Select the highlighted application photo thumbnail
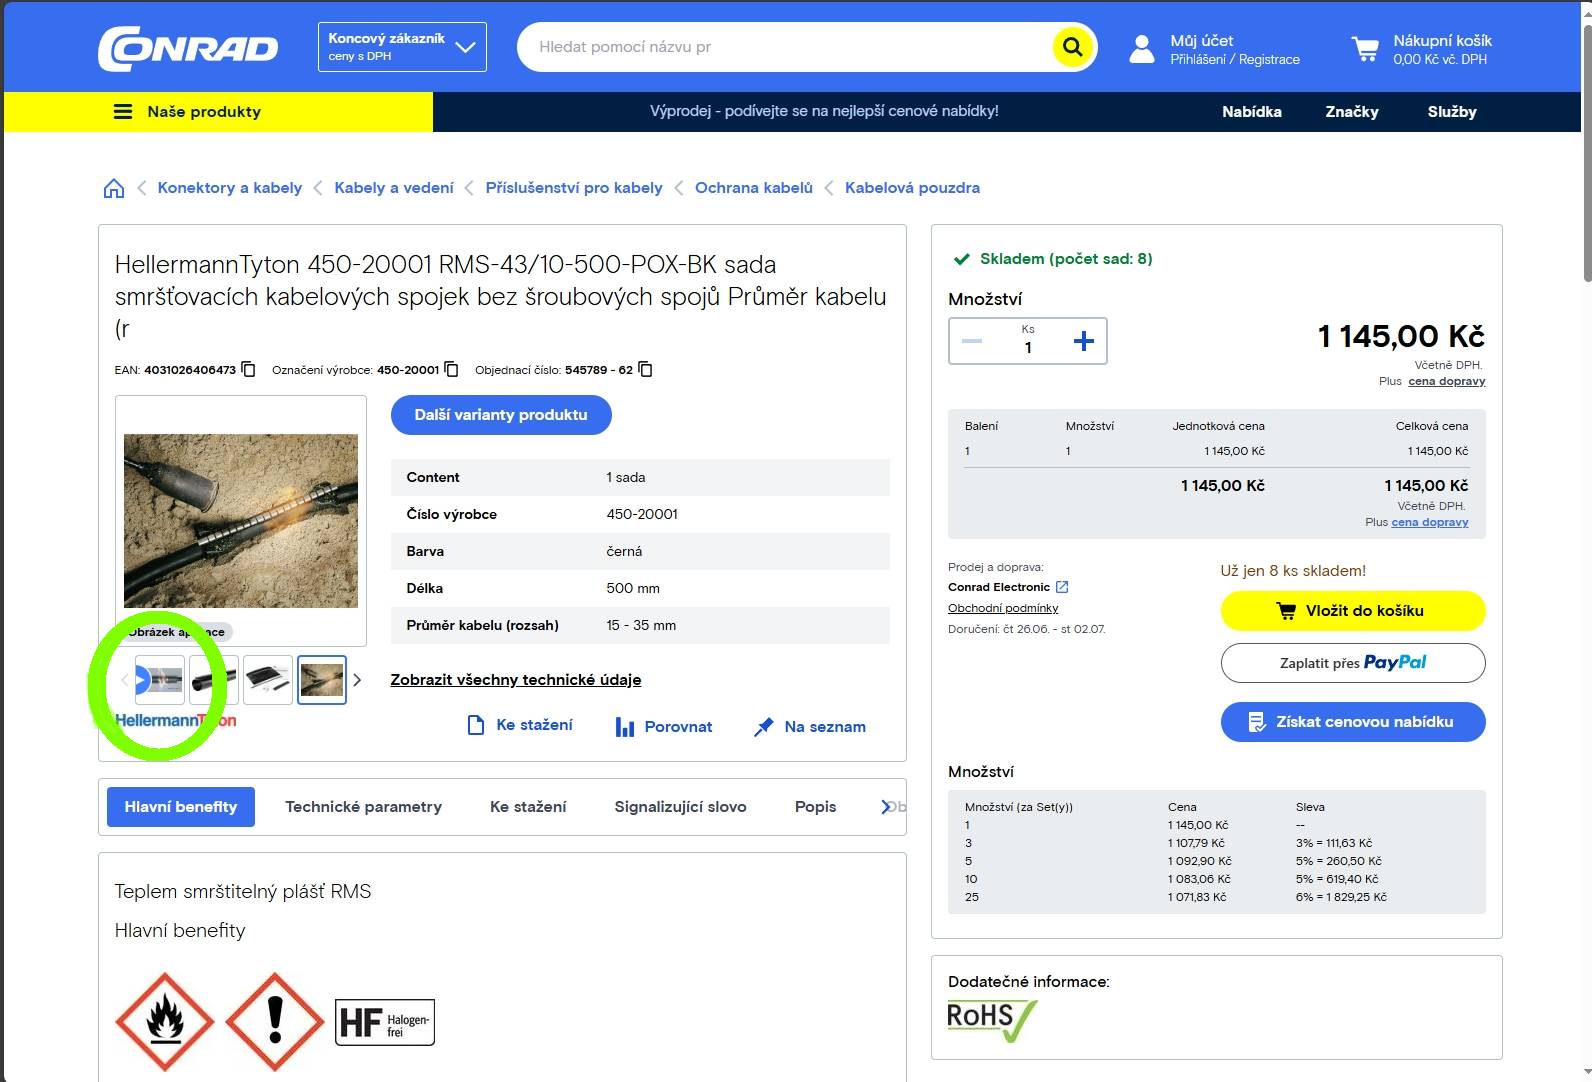Viewport: 1592px width, 1082px height. click(322, 680)
